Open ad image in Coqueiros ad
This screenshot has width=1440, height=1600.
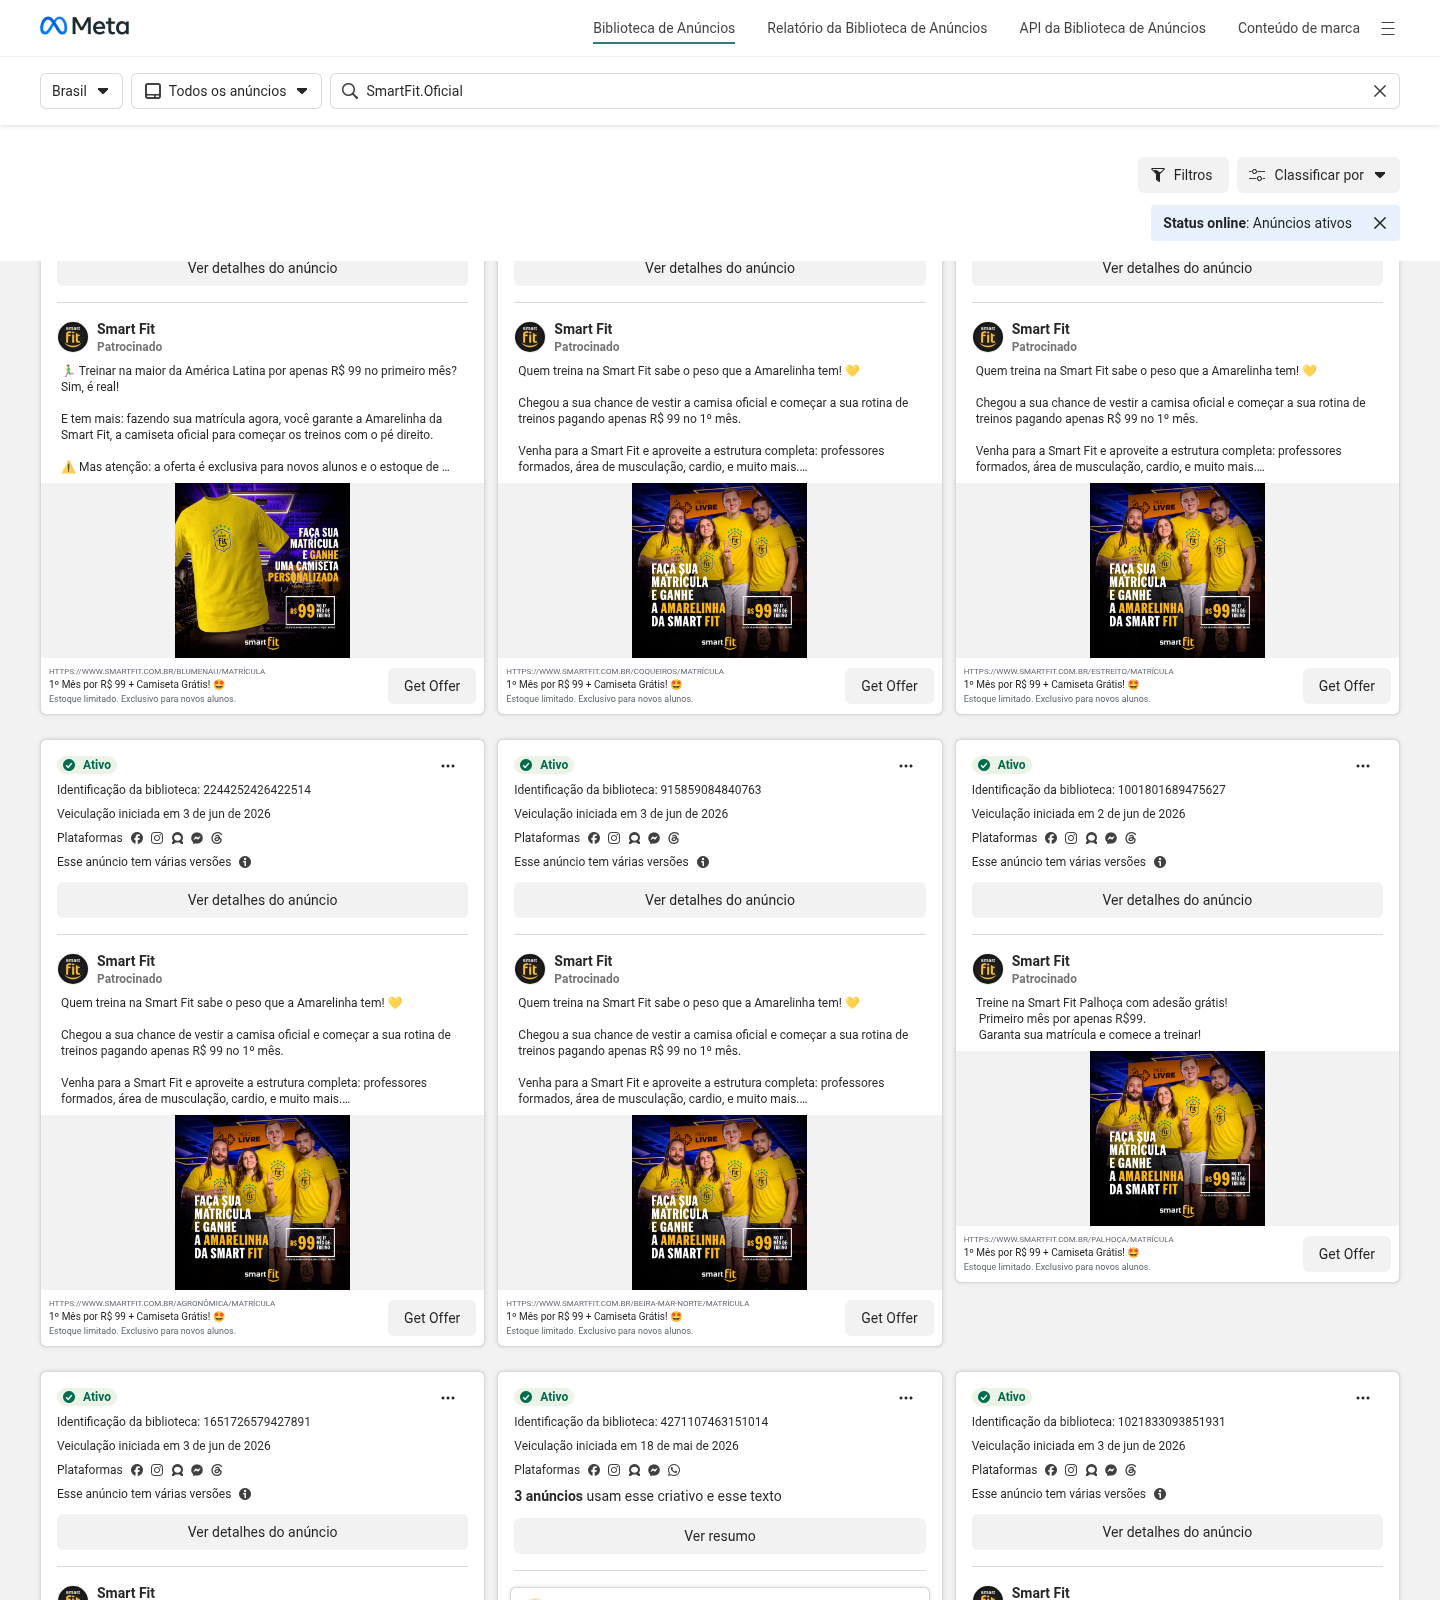[720, 570]
